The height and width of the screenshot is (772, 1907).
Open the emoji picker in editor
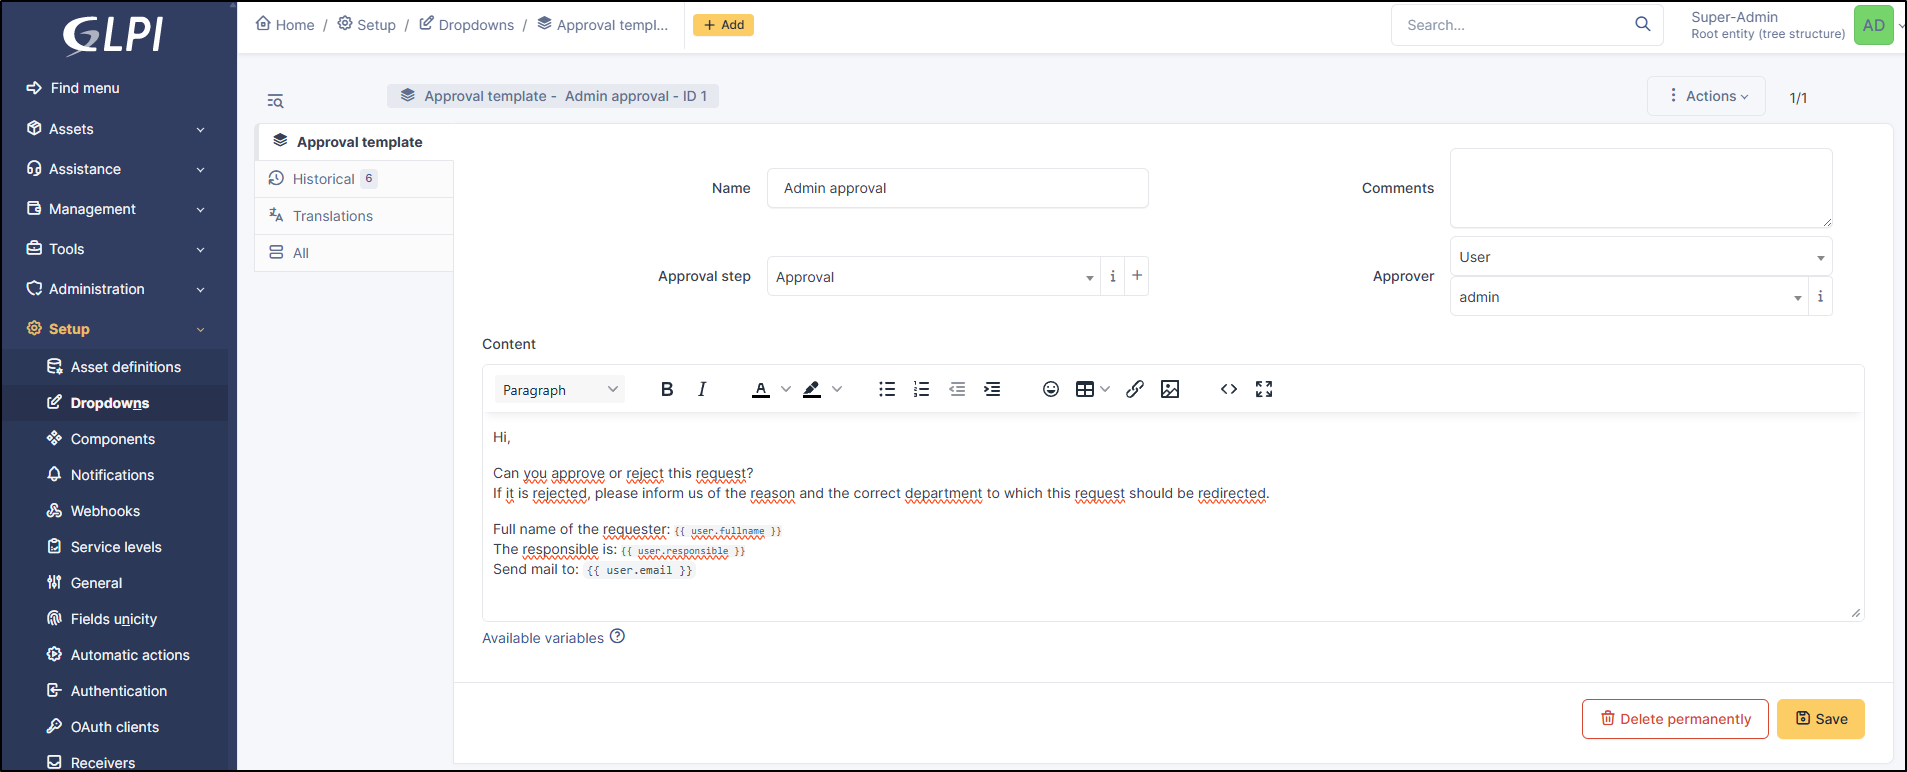1050,390
